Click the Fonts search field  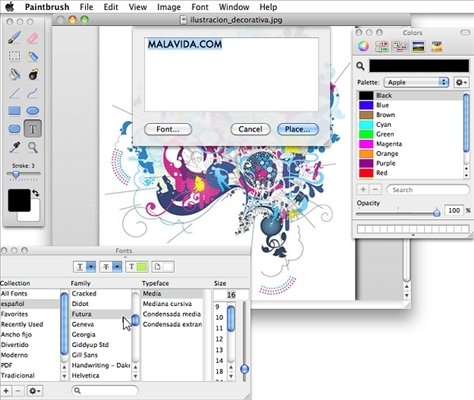(105, 390)
